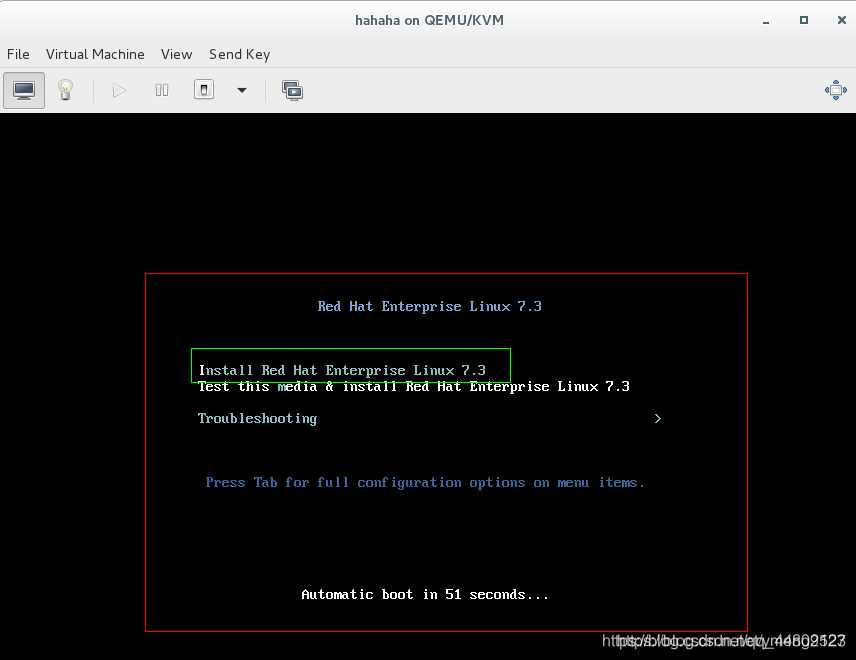
Task: Show the graphical console view
Action: [24, 90]
